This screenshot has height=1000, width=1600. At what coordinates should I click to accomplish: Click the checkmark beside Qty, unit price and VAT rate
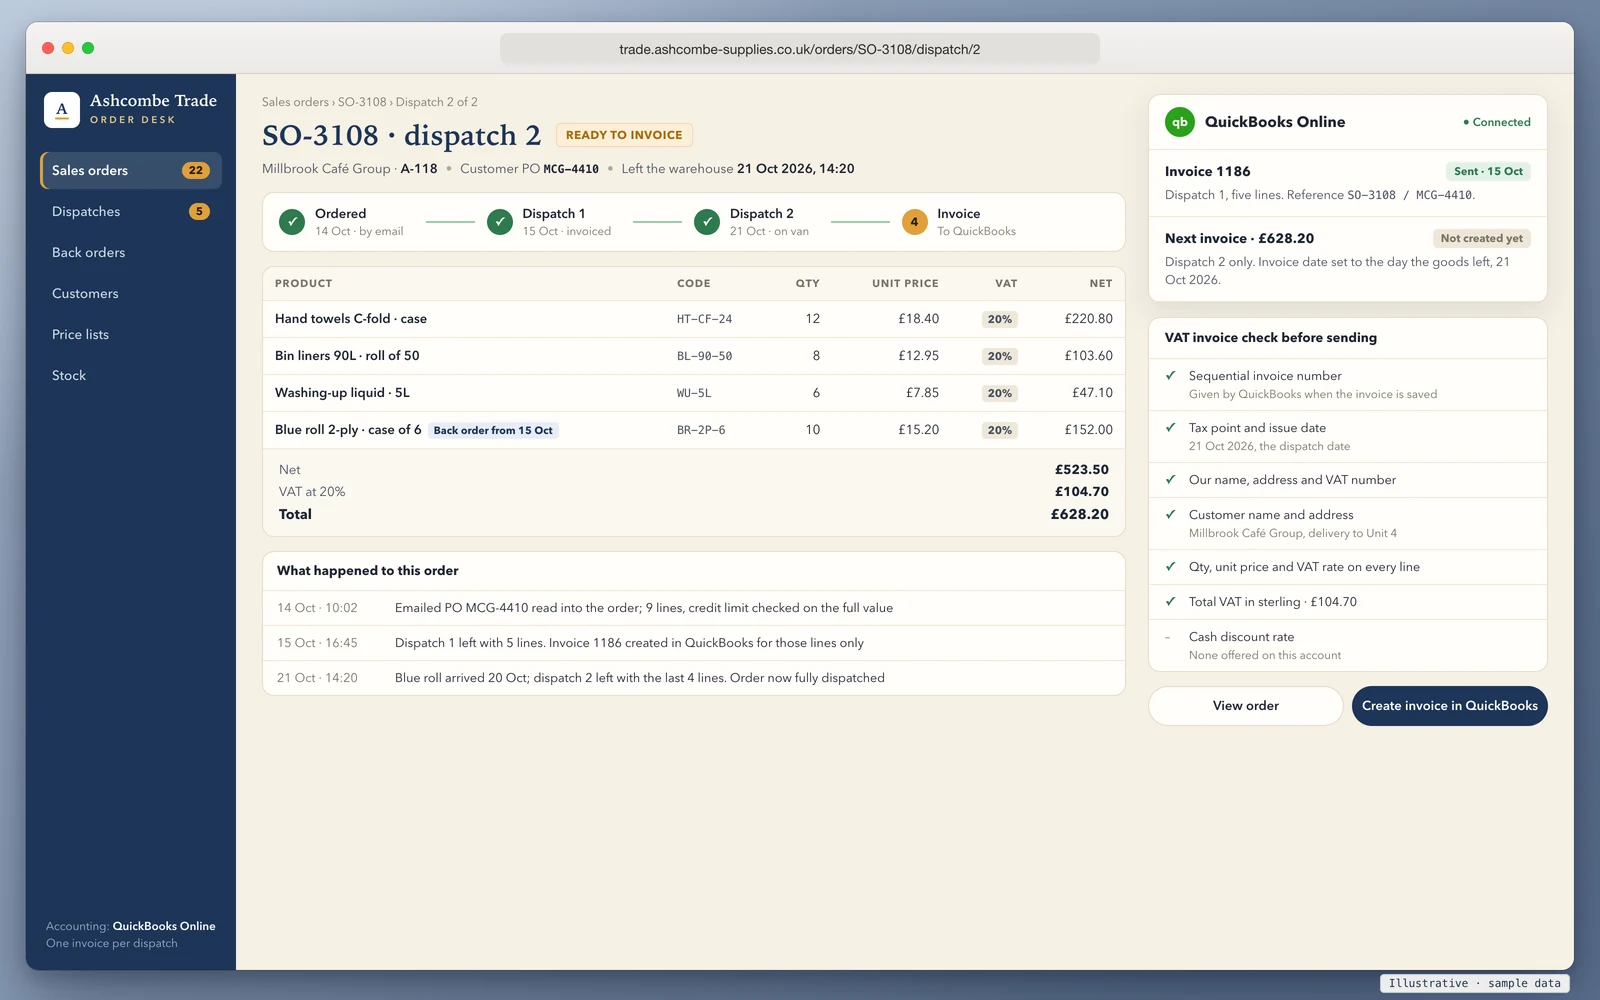1170,567
